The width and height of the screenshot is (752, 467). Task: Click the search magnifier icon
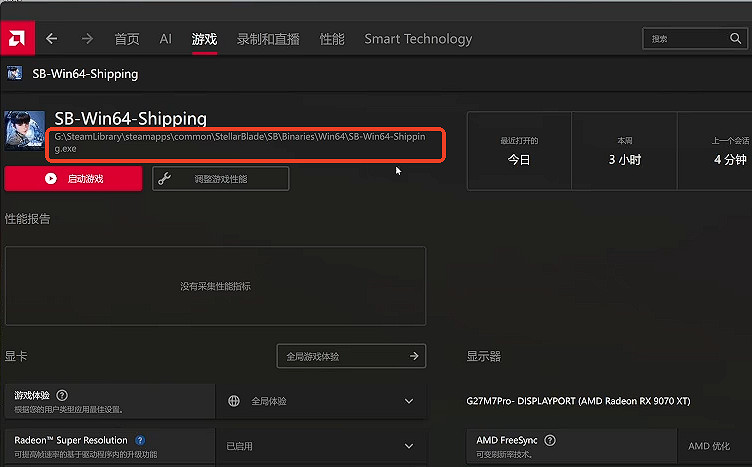[735, 38]
